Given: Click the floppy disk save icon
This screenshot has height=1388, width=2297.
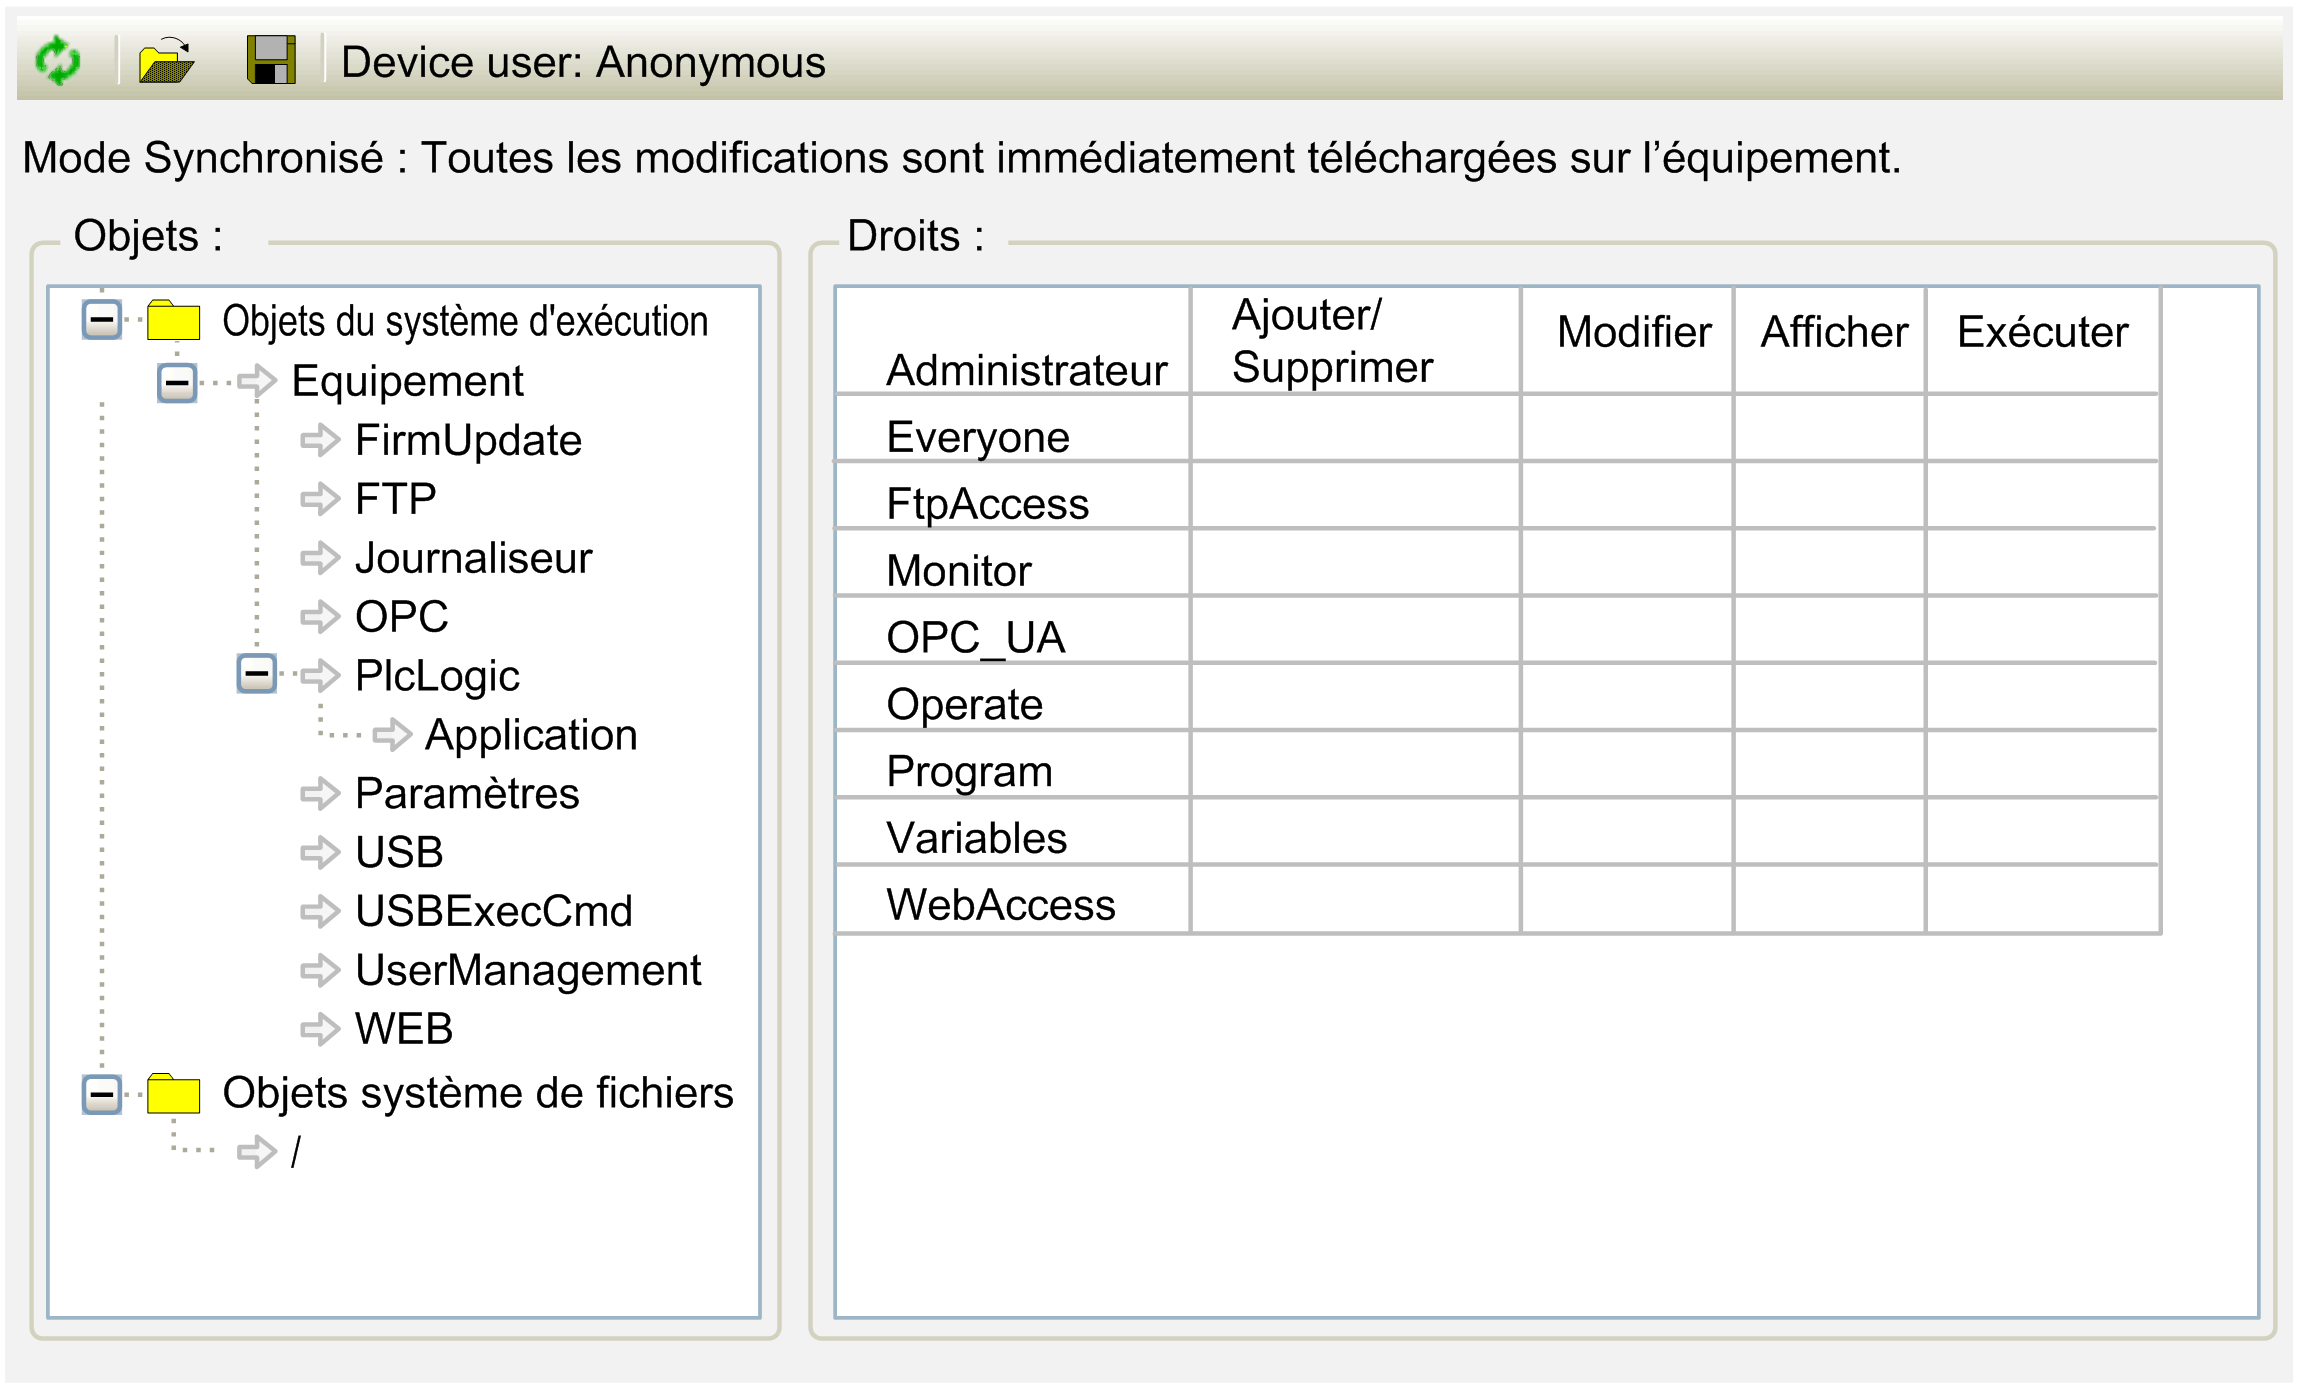Looking at the screenshot, I should click(271, 61).
